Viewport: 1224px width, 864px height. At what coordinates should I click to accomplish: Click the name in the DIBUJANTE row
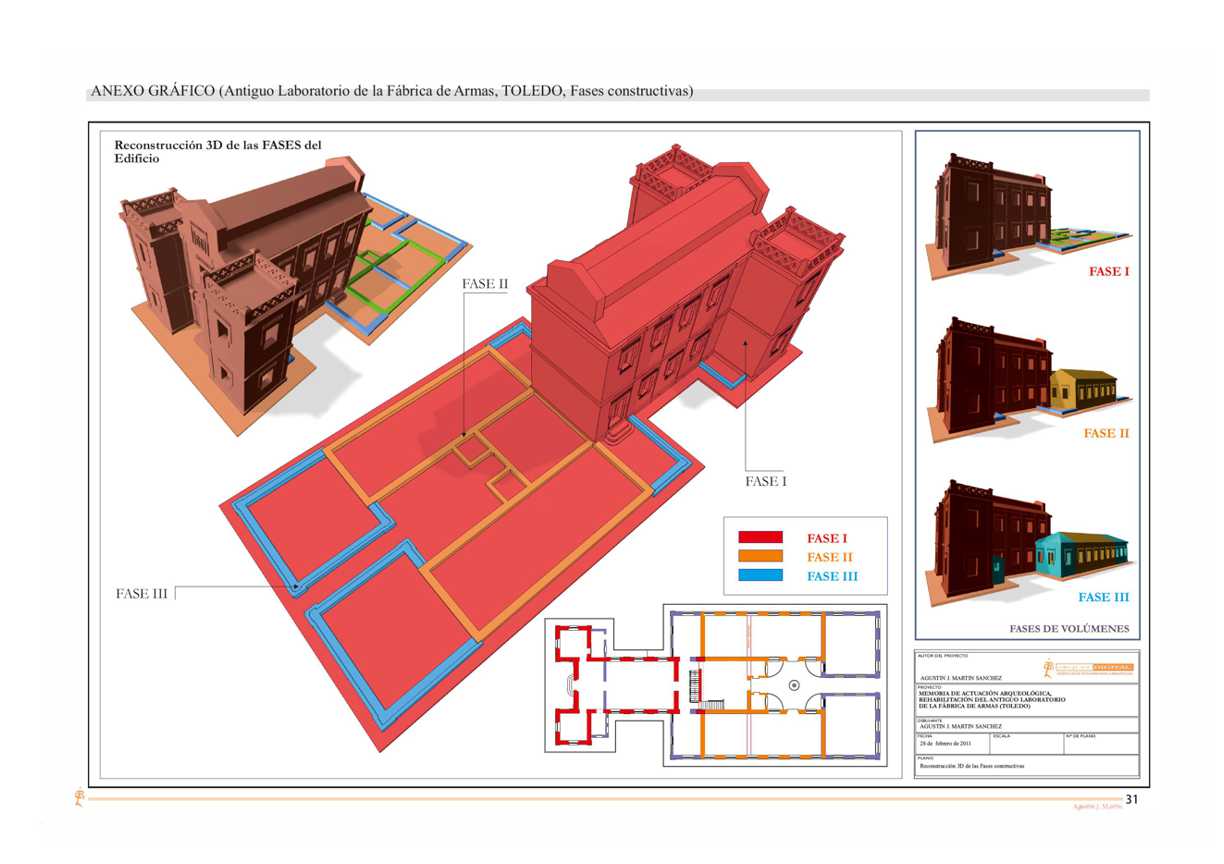tap(961, 726)
